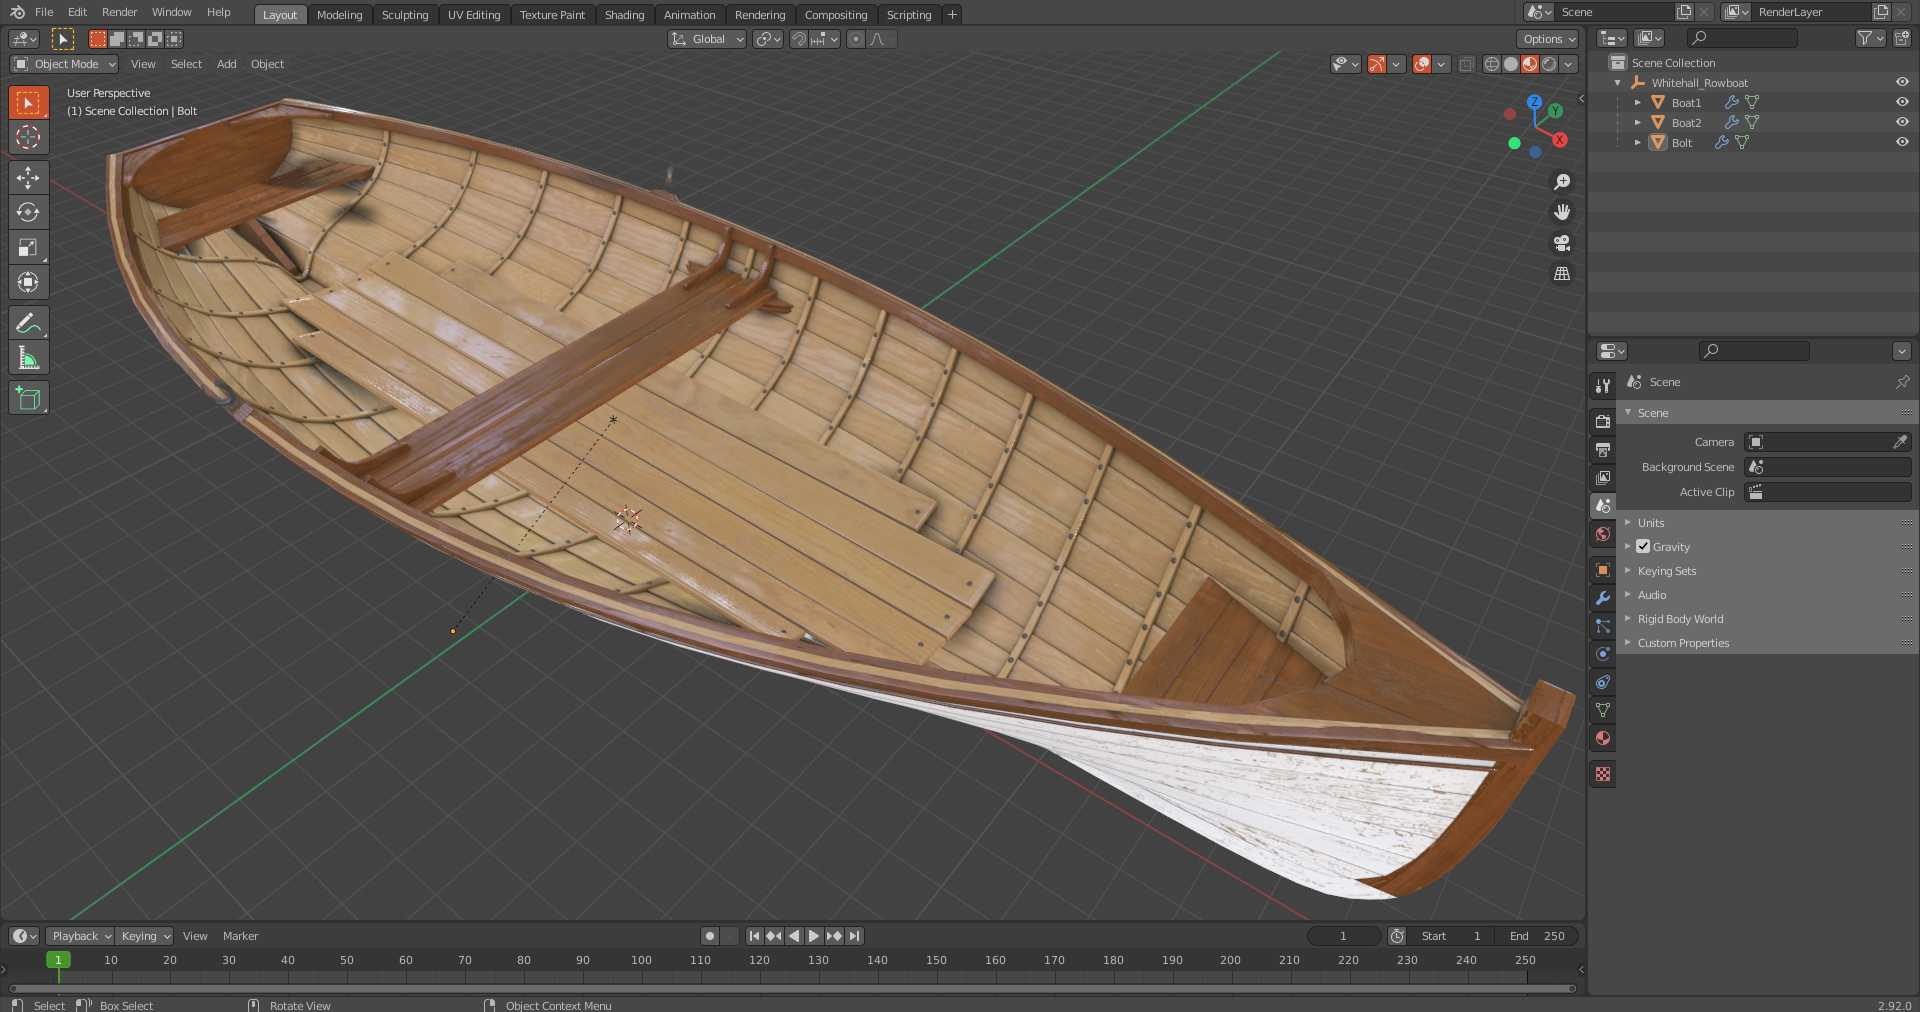Click the Zoom view icon in viewport
The image size is (1920, 1012).
tap(1562, 181)
